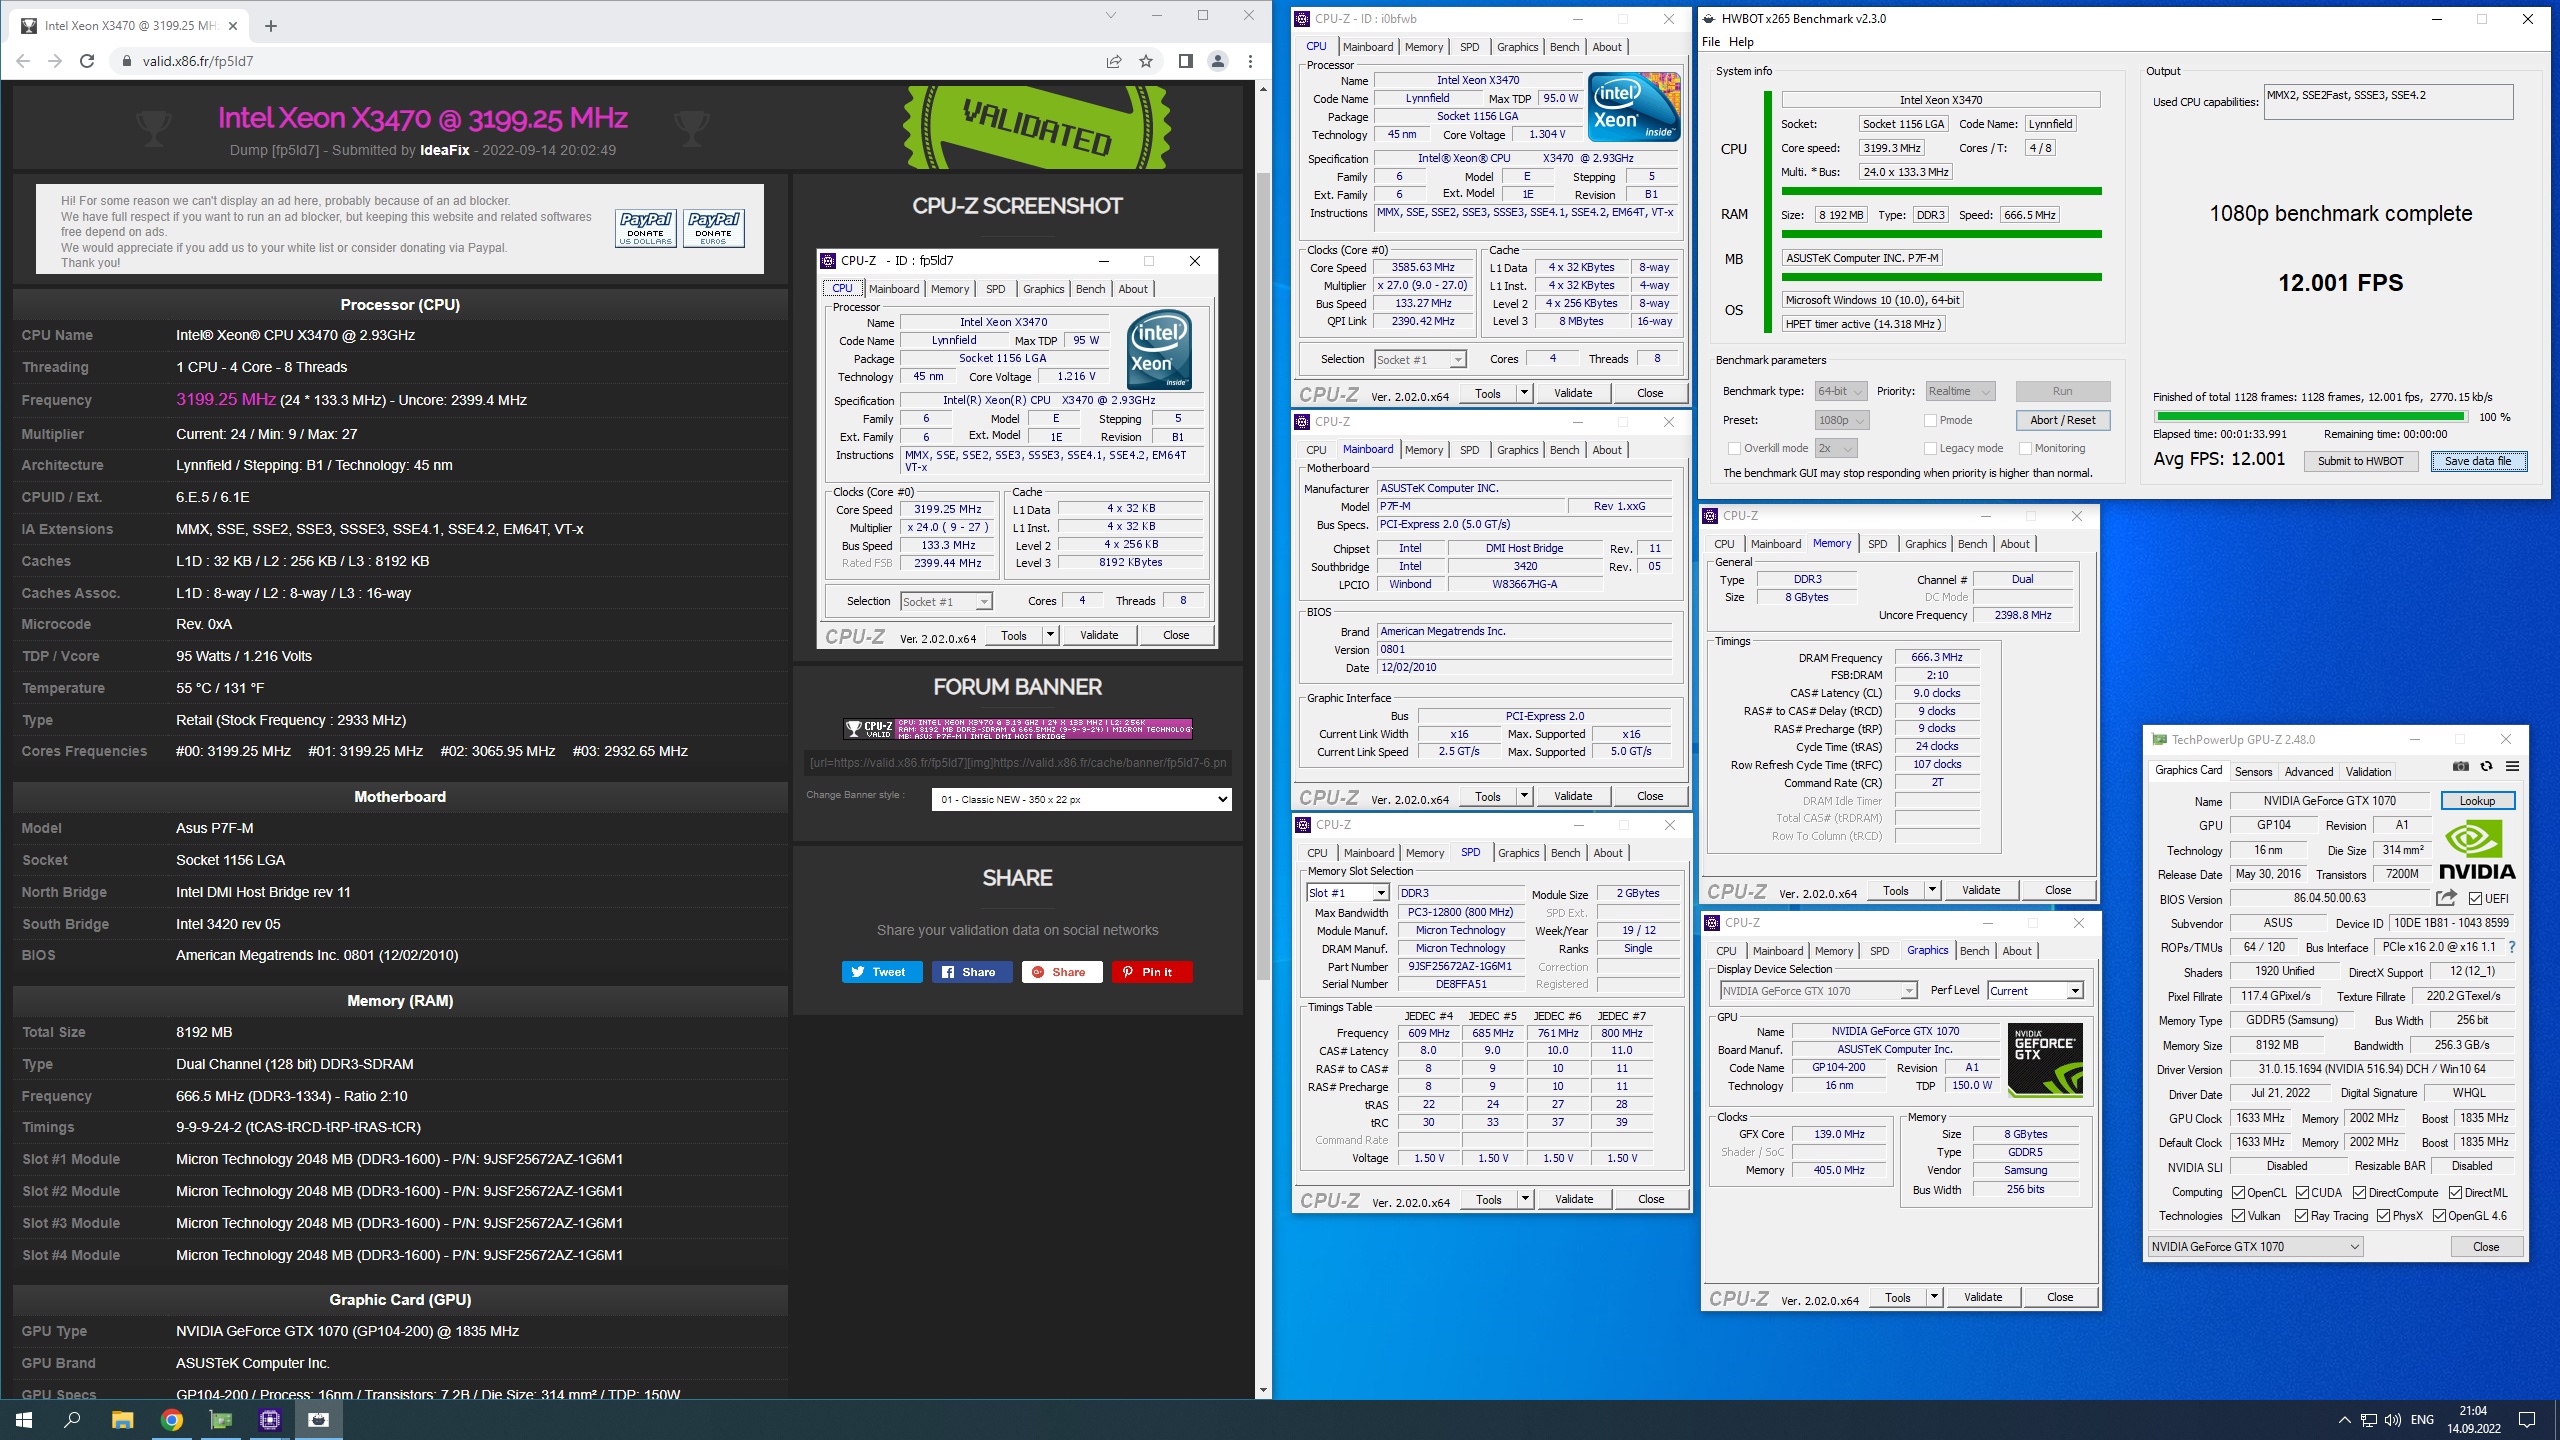Open the GPU-Z card selector dropdown

(2255, 1246)
